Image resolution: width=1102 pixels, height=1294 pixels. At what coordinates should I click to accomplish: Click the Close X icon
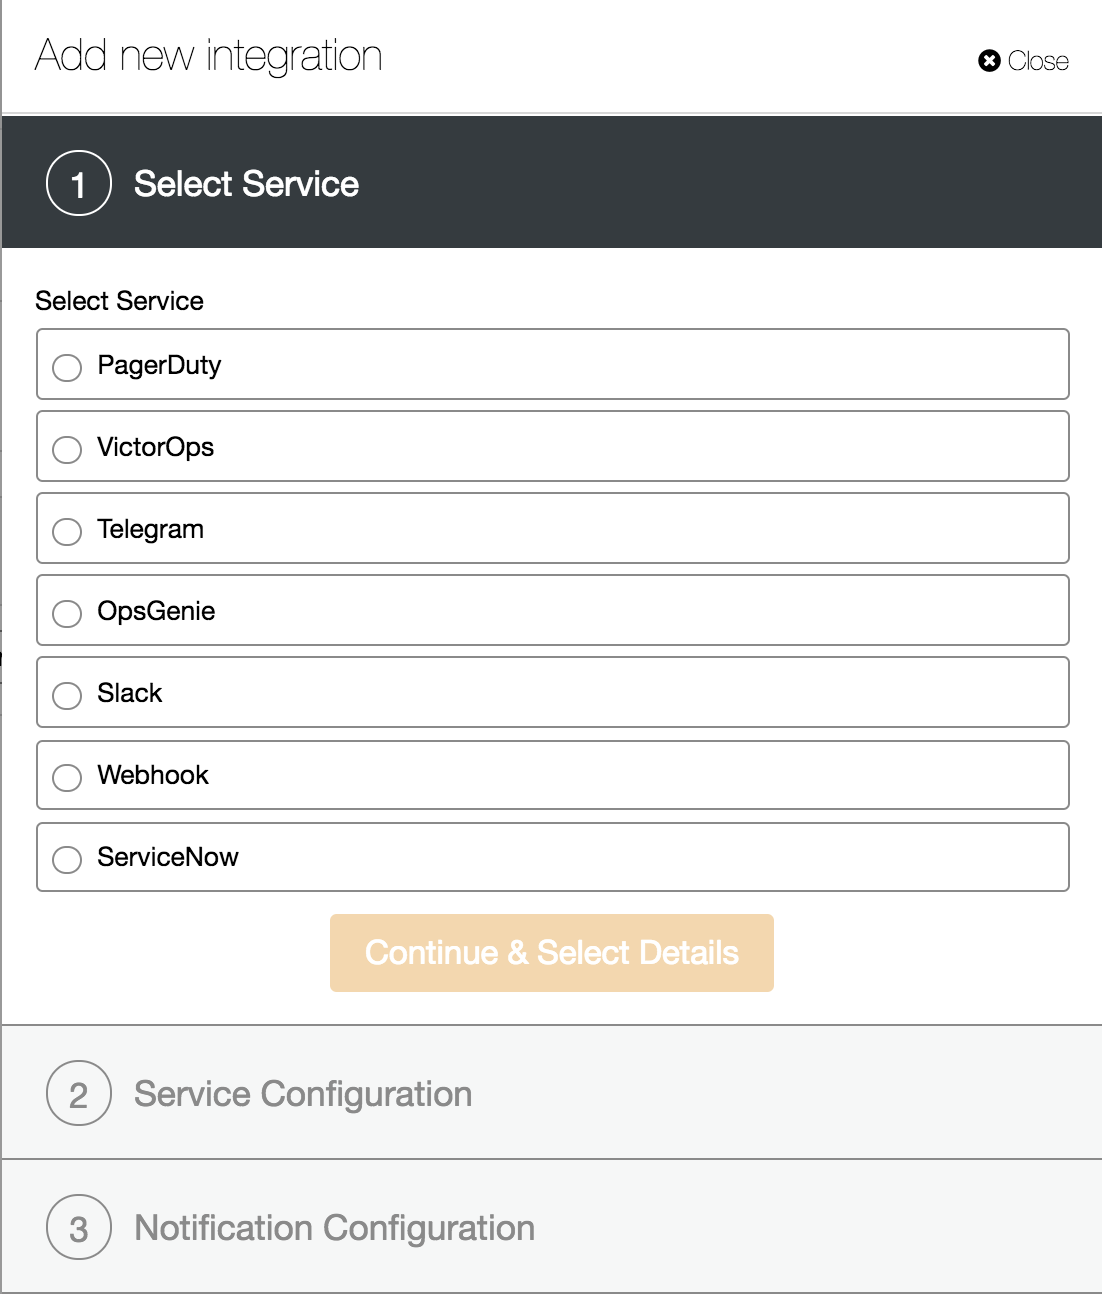click(989, 61)
